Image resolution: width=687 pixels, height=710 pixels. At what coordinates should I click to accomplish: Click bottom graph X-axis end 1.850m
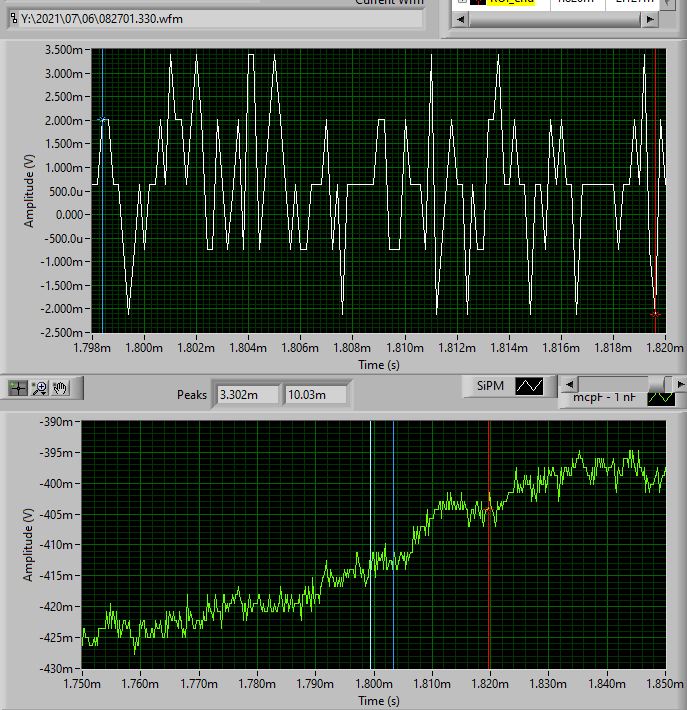pyautogui.click(x=665, y=683)
